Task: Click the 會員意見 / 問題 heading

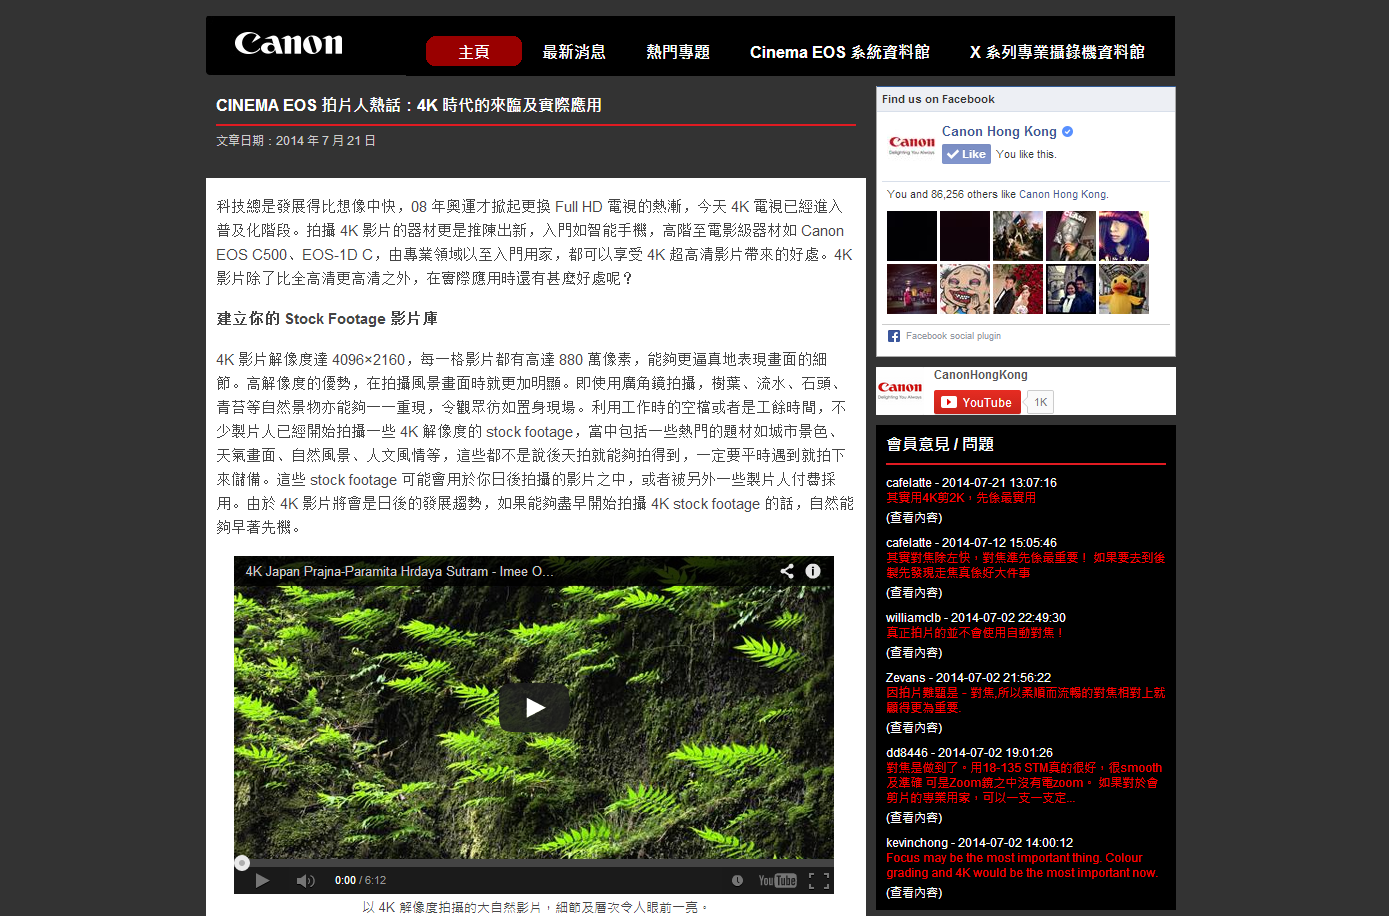Action: [x=940, y=444]
